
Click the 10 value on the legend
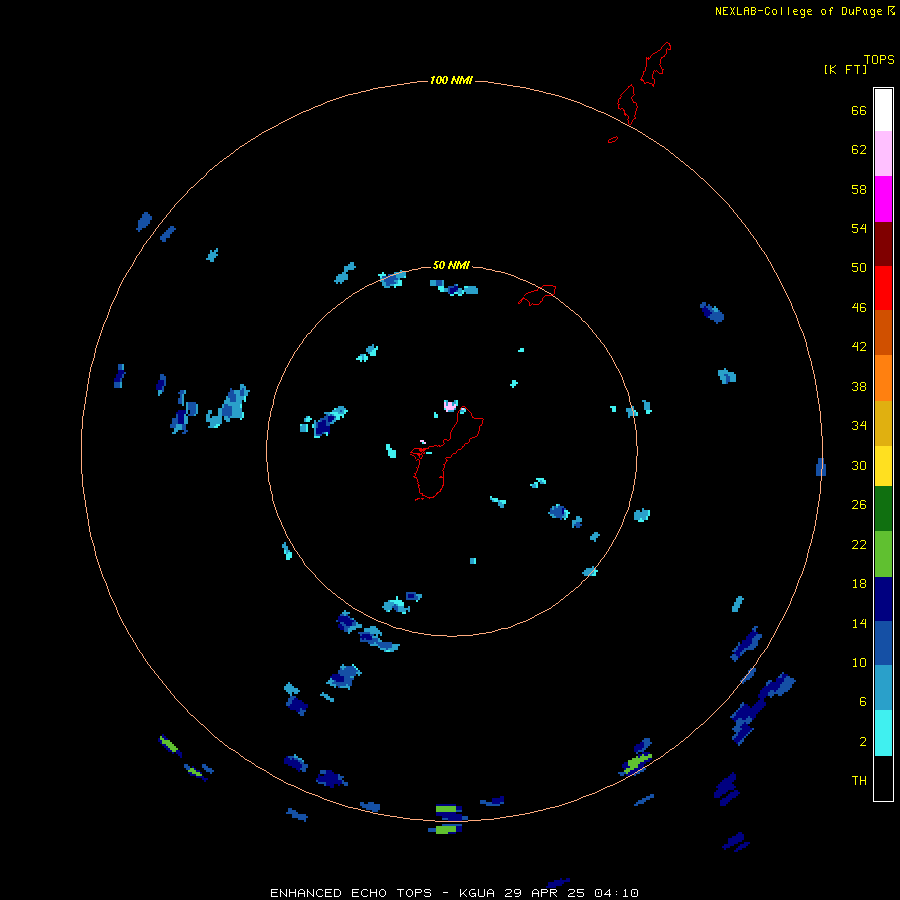pos(859,662)
